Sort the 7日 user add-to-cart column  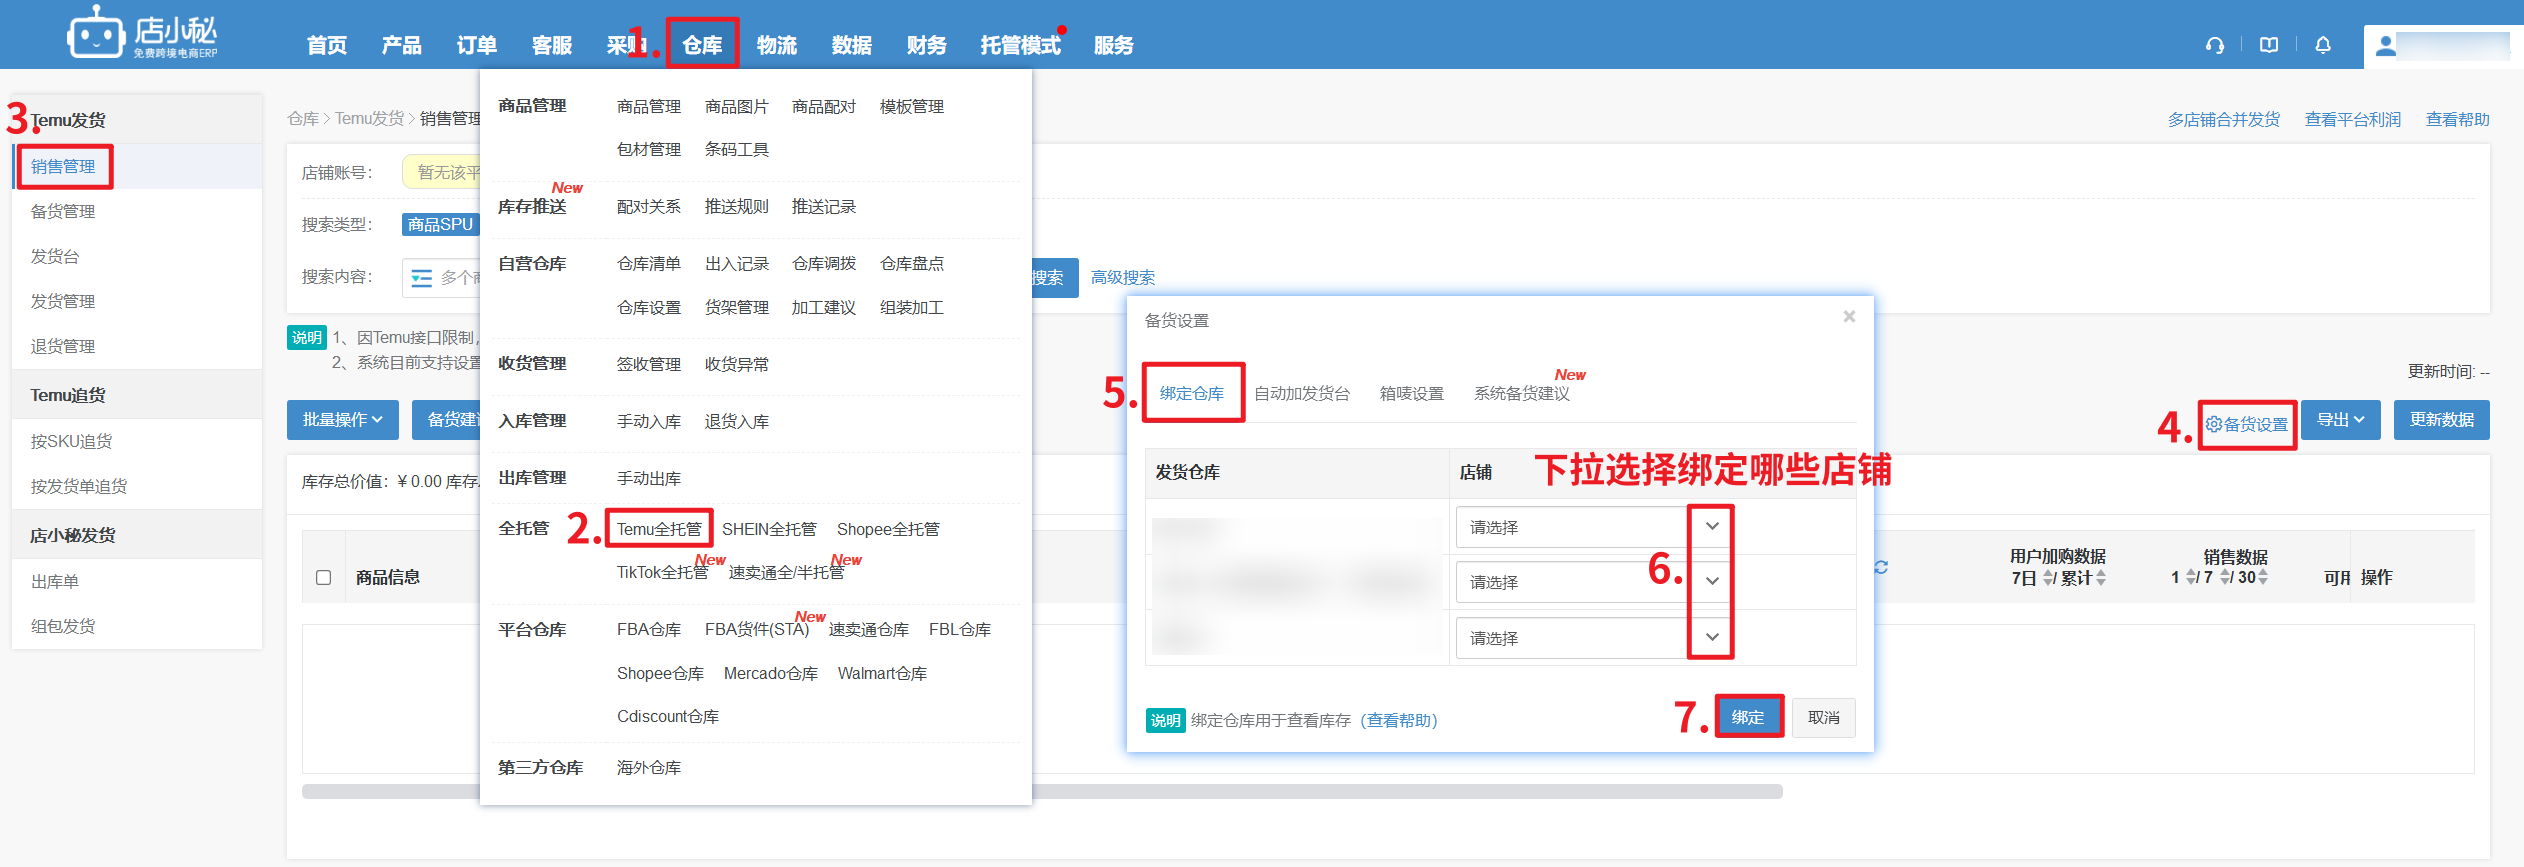[x=2049, y=578]
